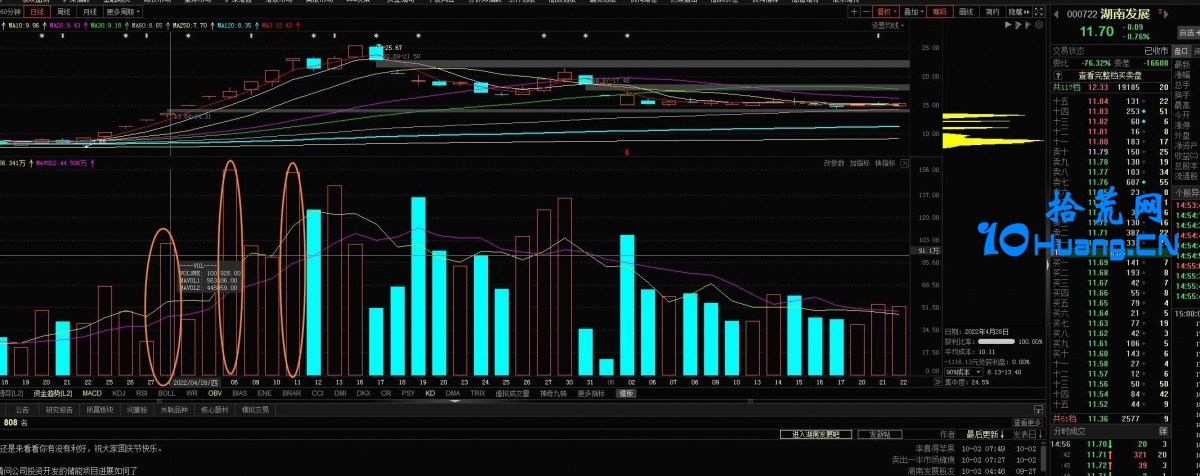The image size is (1200, 476).
Task: Select the RSI indicator tab
Action: point(142,394)
